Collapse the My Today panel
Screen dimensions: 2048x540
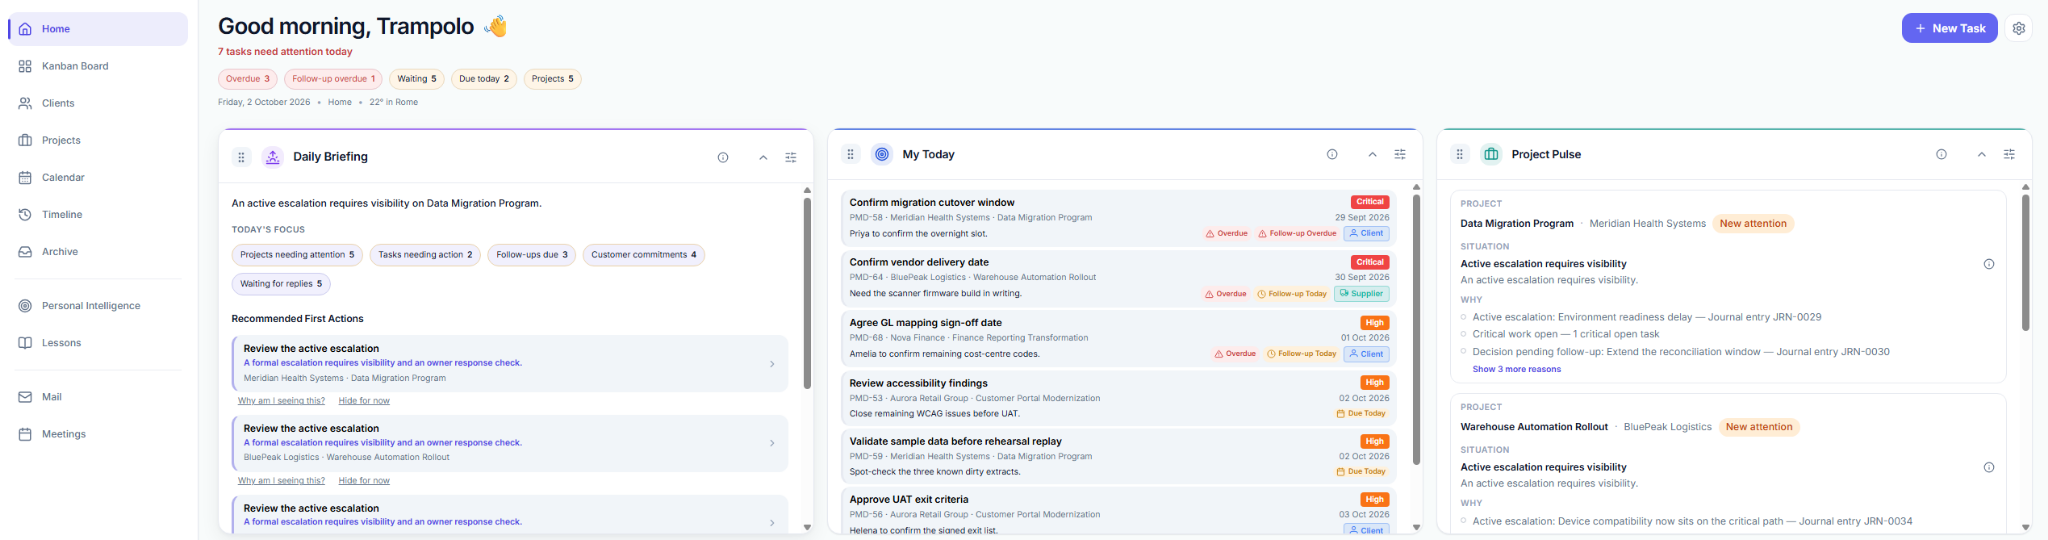point(1372,154)
